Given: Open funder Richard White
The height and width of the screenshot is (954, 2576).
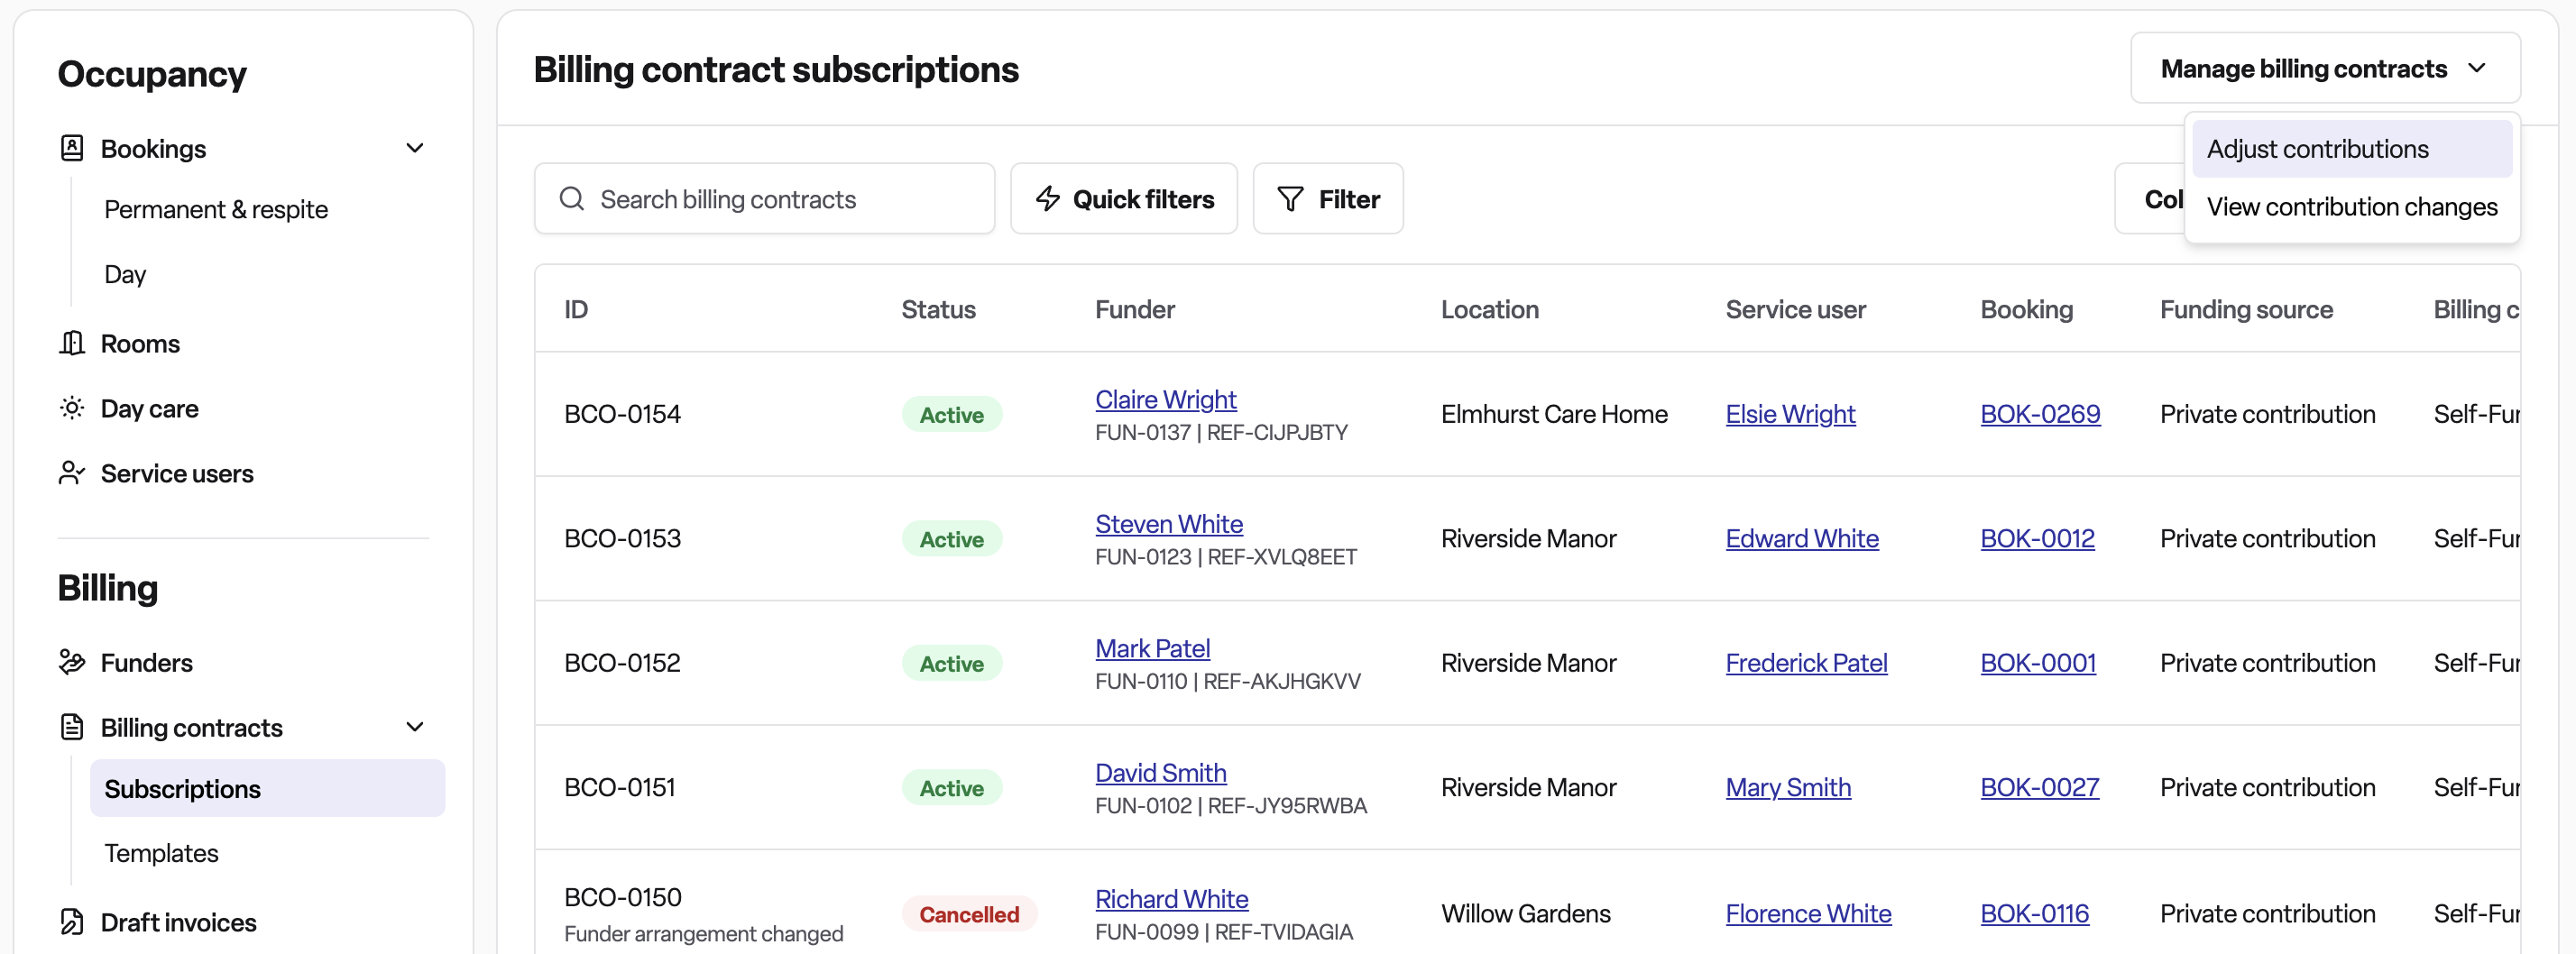Looking at the screenshot, I should coord(1171,898).
